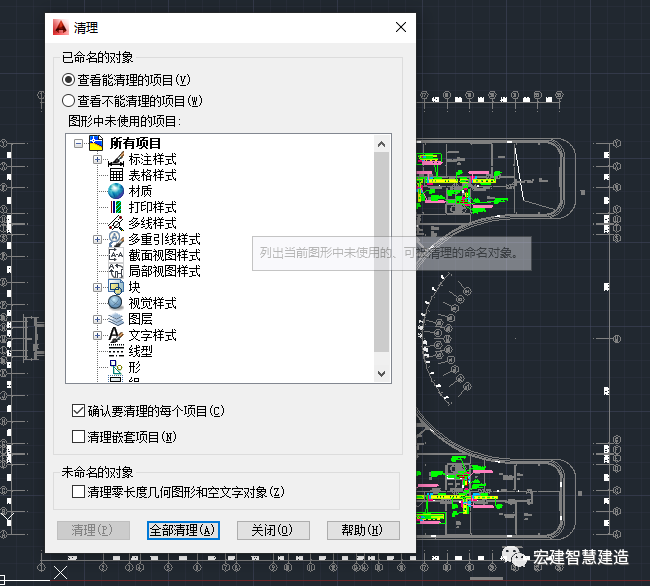Select the 多线样式 tree label
Screen dimensions: 650x586
click(153, 223)
